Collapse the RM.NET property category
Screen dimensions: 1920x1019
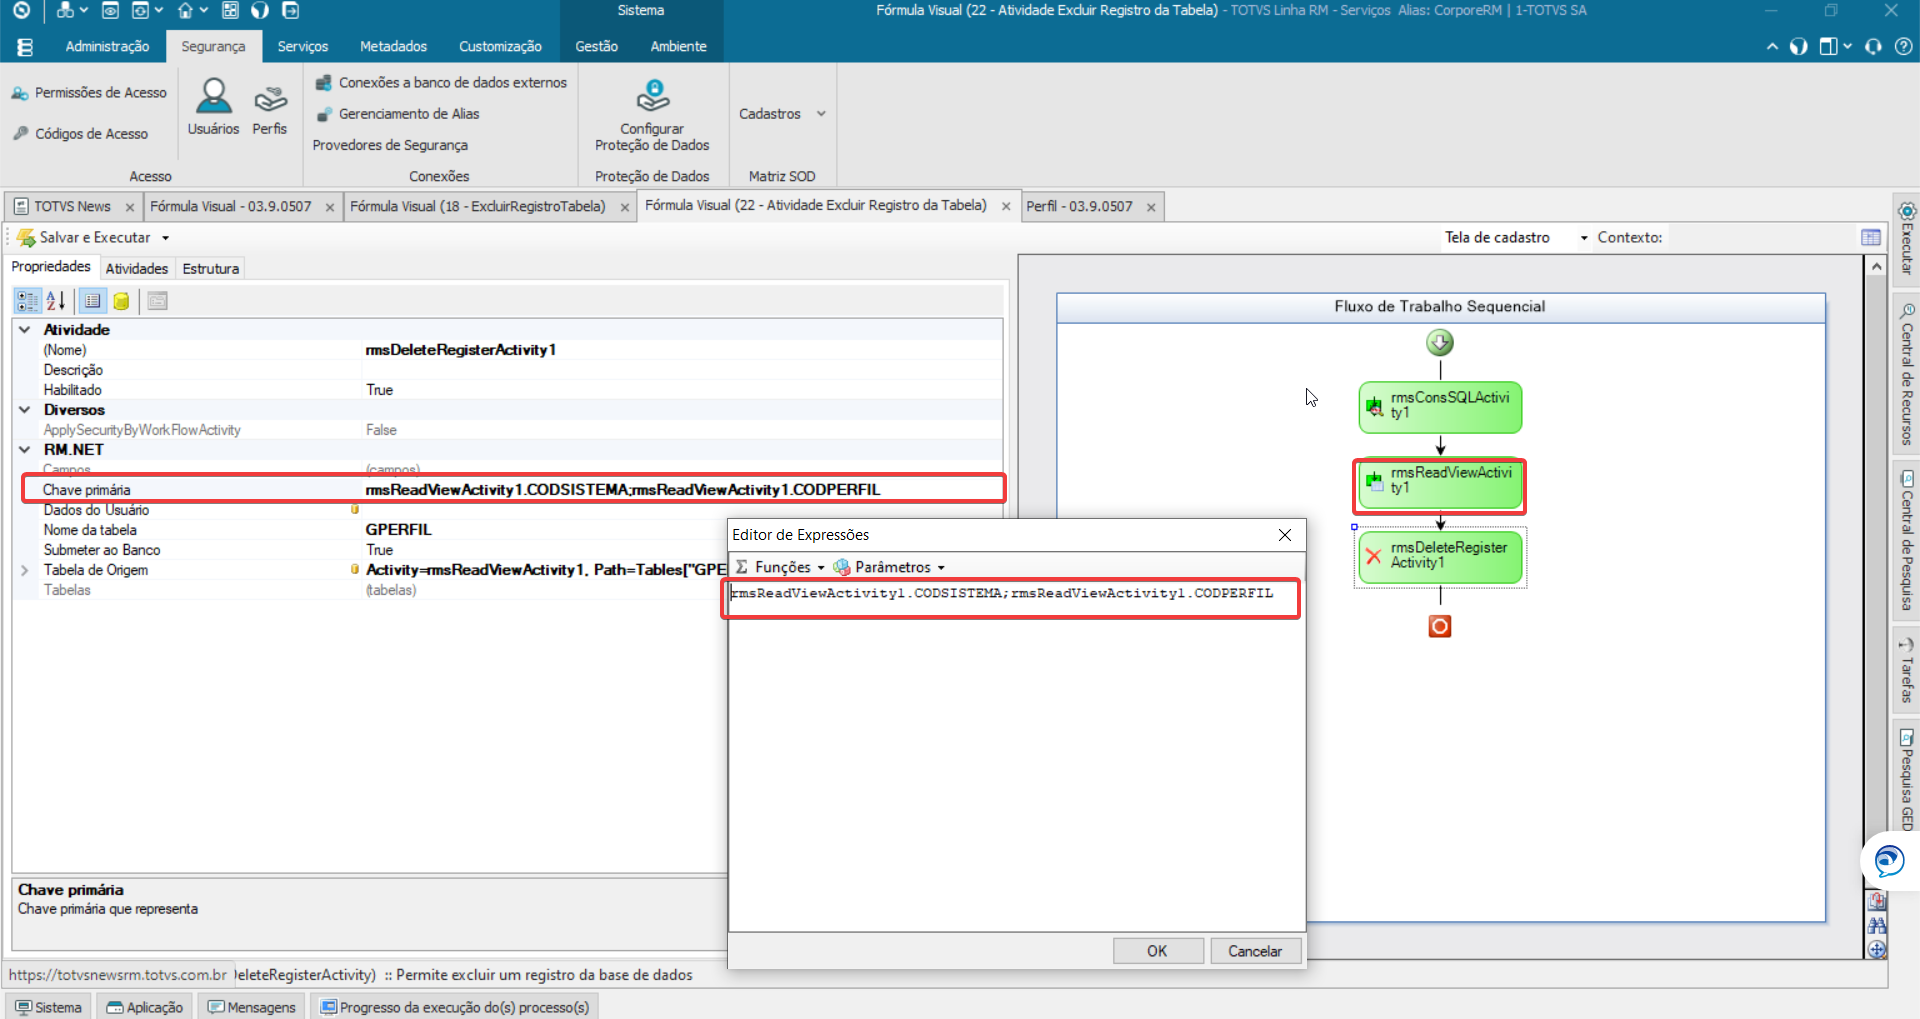[24, 450]
